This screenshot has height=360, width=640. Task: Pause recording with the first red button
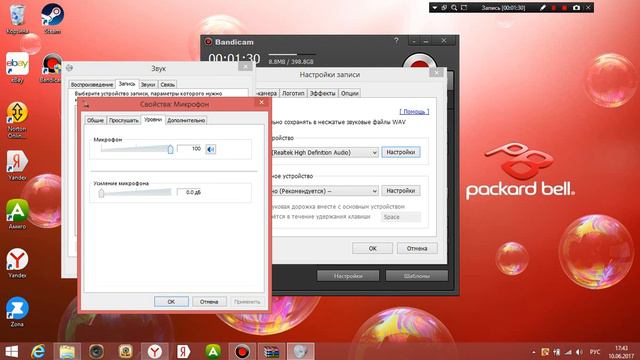[554, 8]
